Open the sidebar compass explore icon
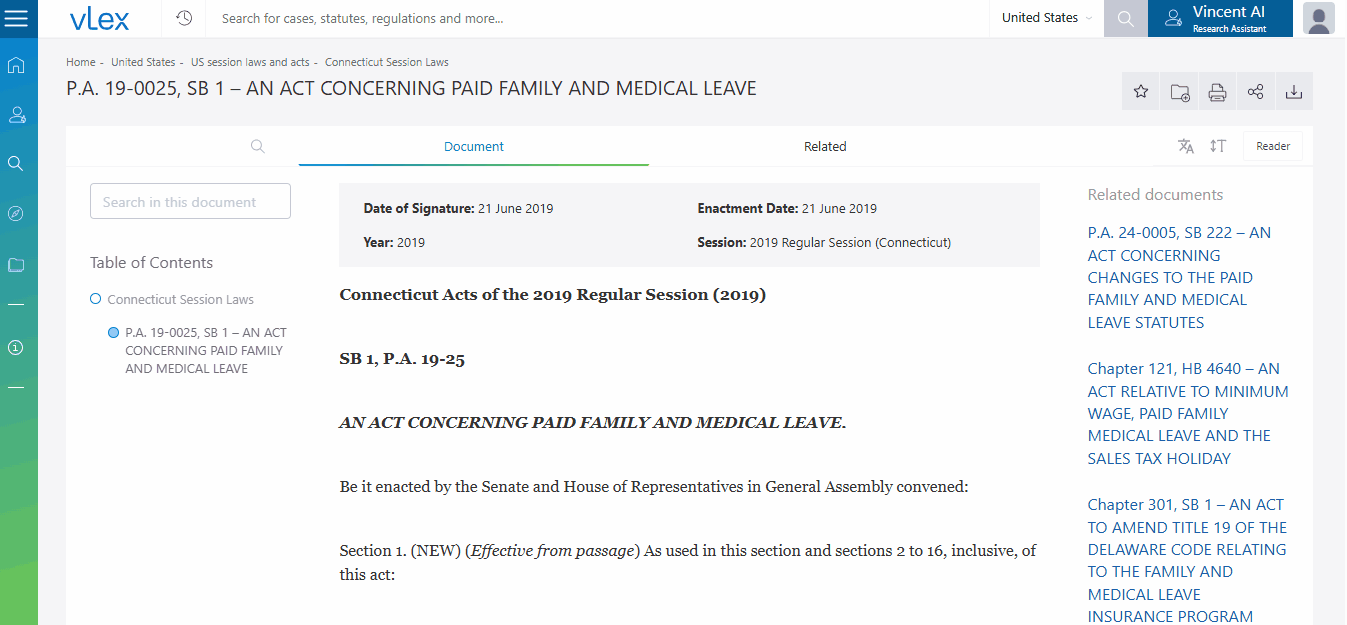The width and height of the screenshot is (1347, 625). coord(16,214)
